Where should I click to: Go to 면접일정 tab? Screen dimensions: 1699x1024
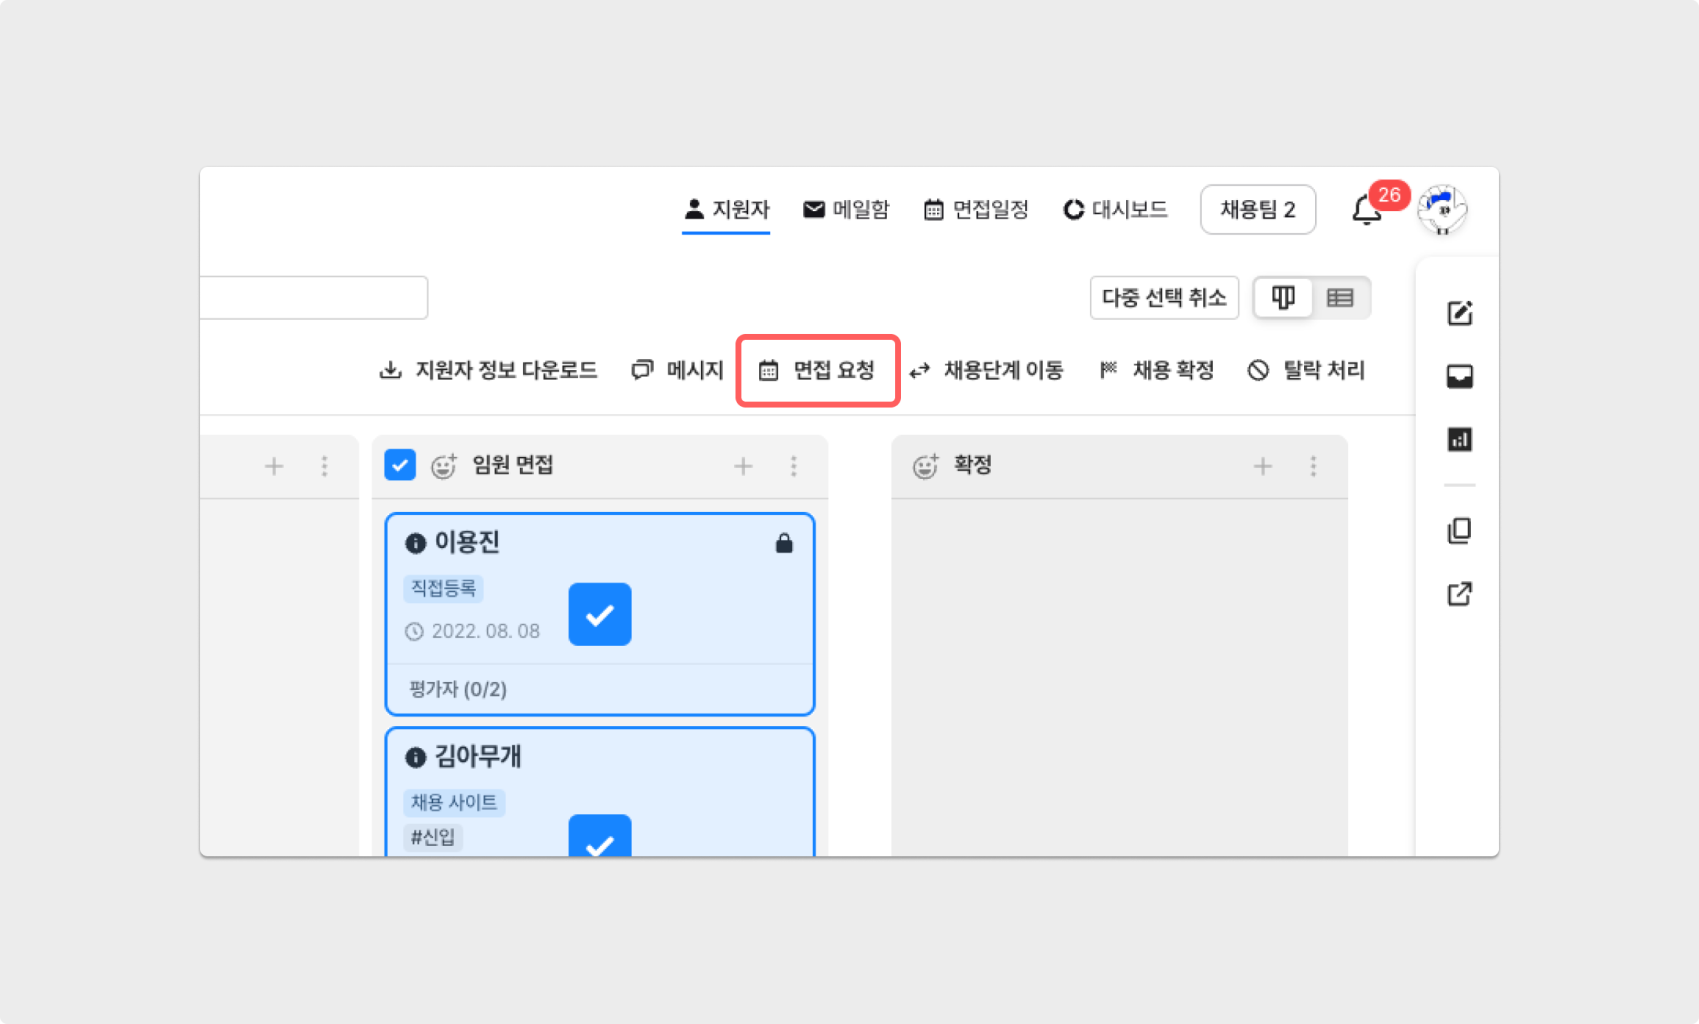(x=976, y=209)
